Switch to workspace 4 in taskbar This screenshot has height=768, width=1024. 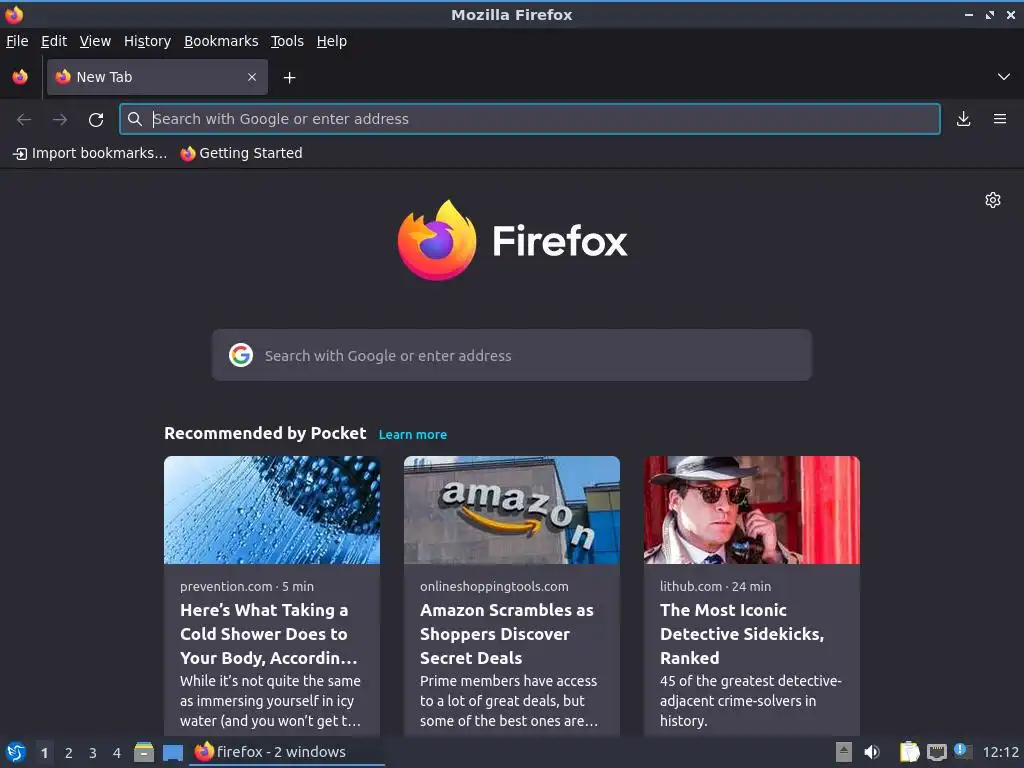[117, 752]
